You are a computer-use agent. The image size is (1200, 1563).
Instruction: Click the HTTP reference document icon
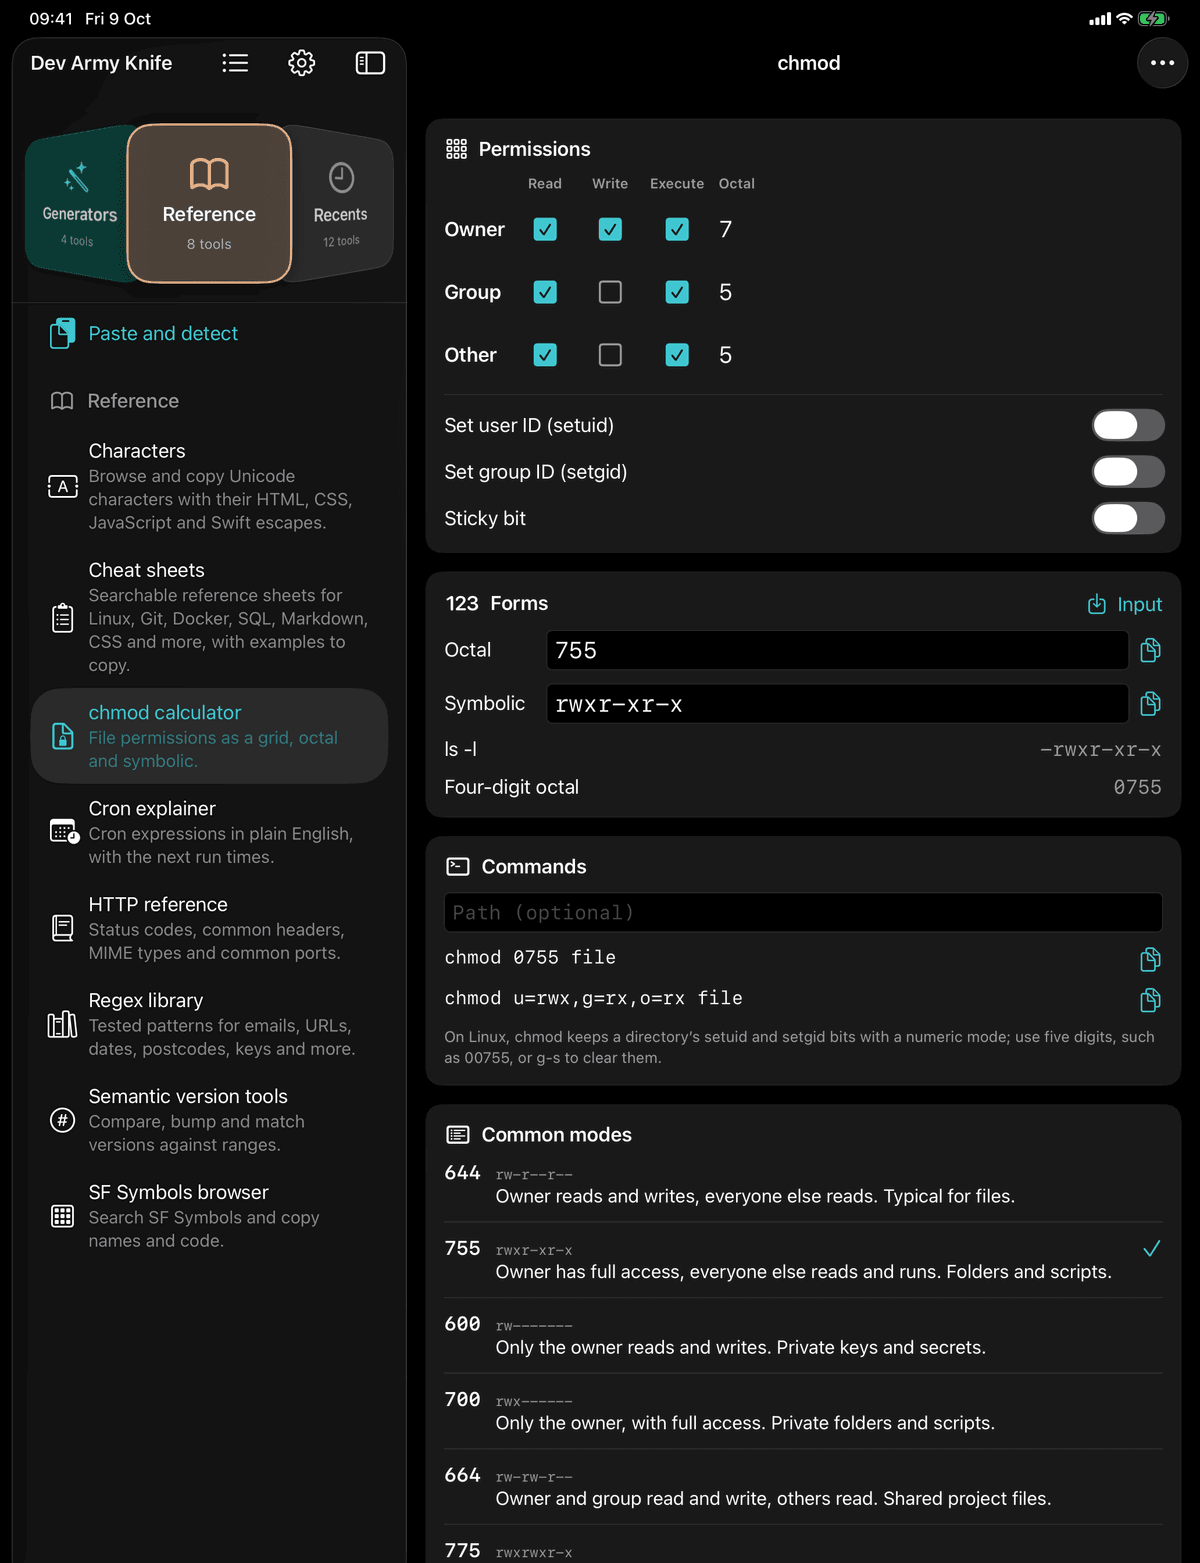coord(62,928)
